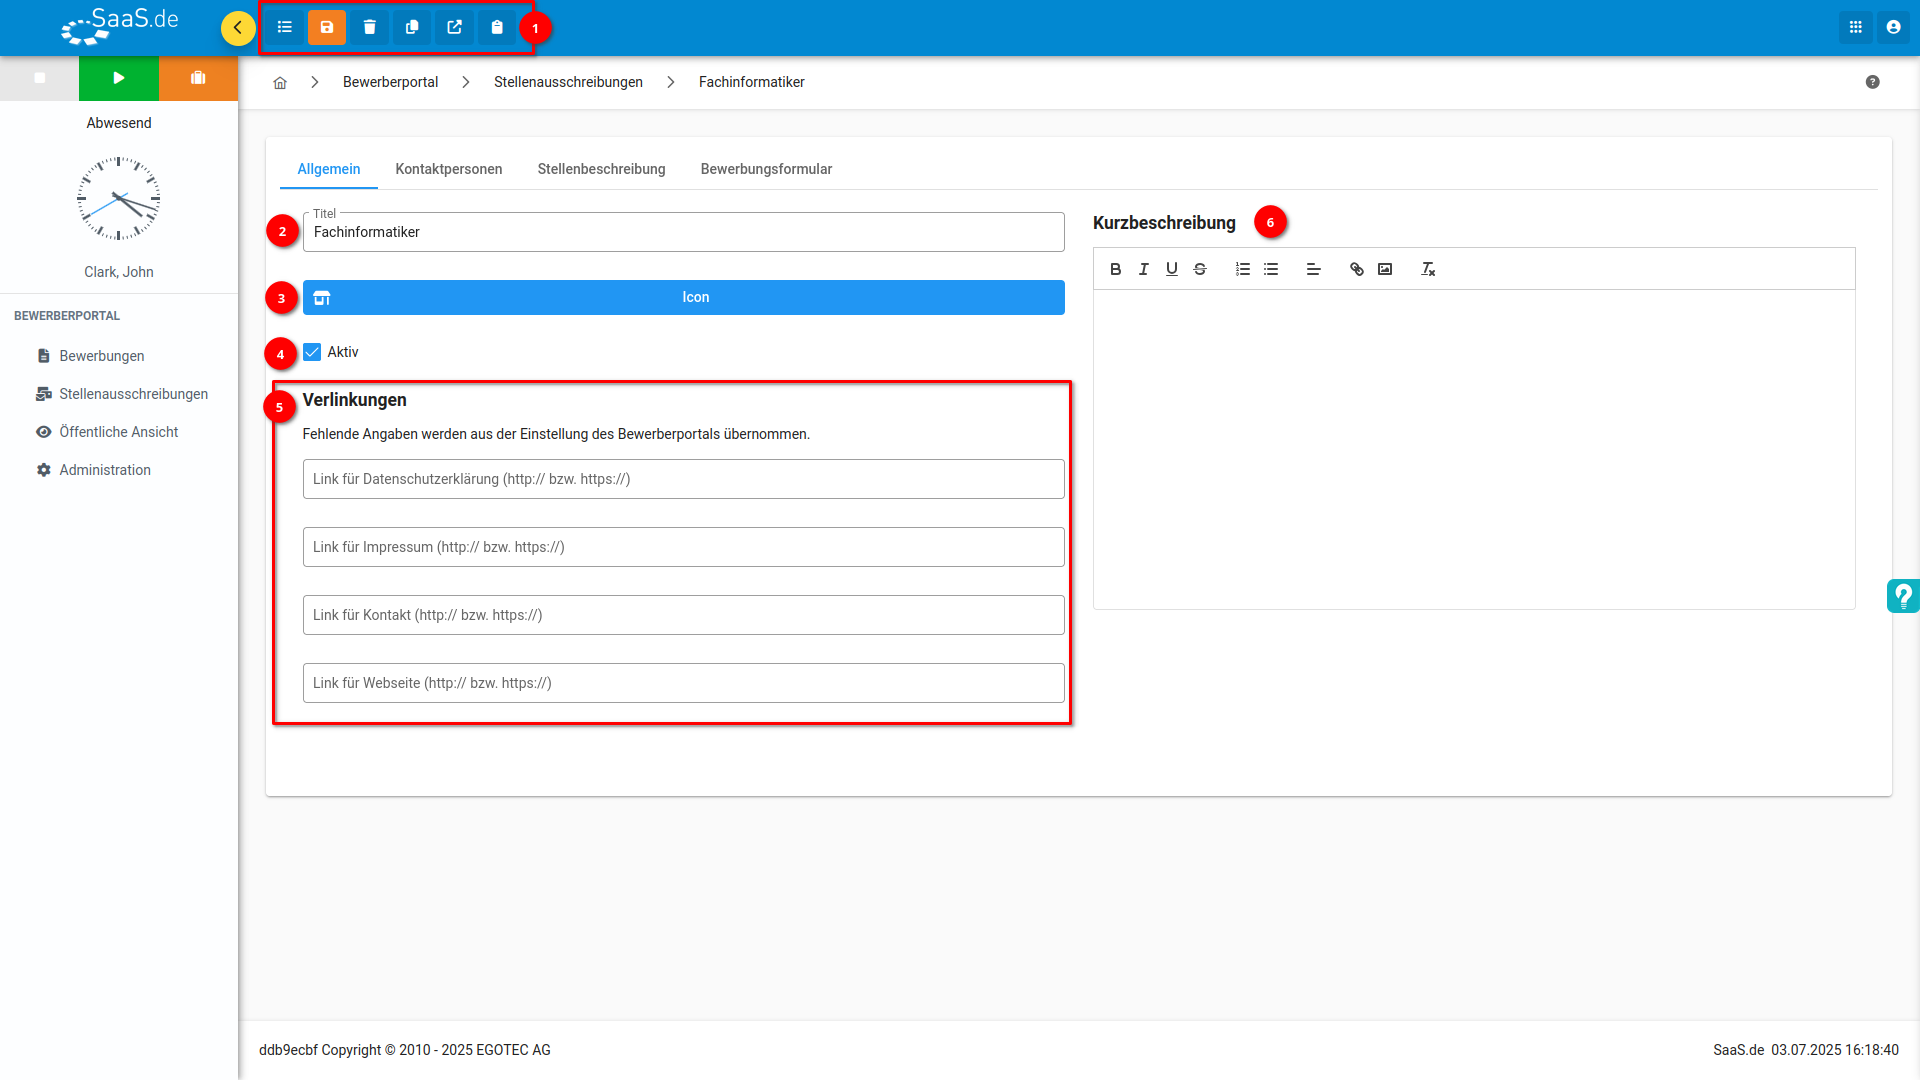This screenshot has height=1080, width=1920.
Task: Focus the Webseite link field
Action: click(684, 683)
